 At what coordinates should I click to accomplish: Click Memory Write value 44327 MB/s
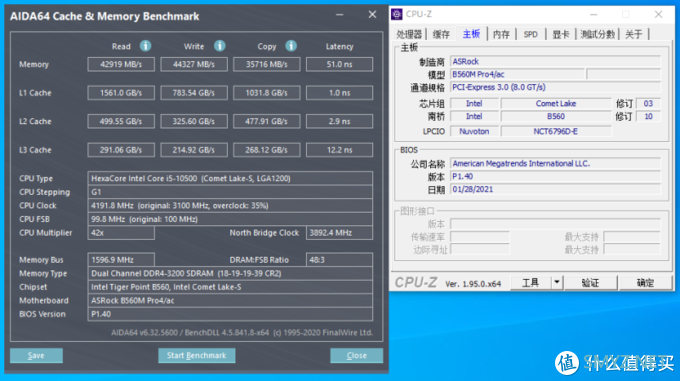click(194, 64)
